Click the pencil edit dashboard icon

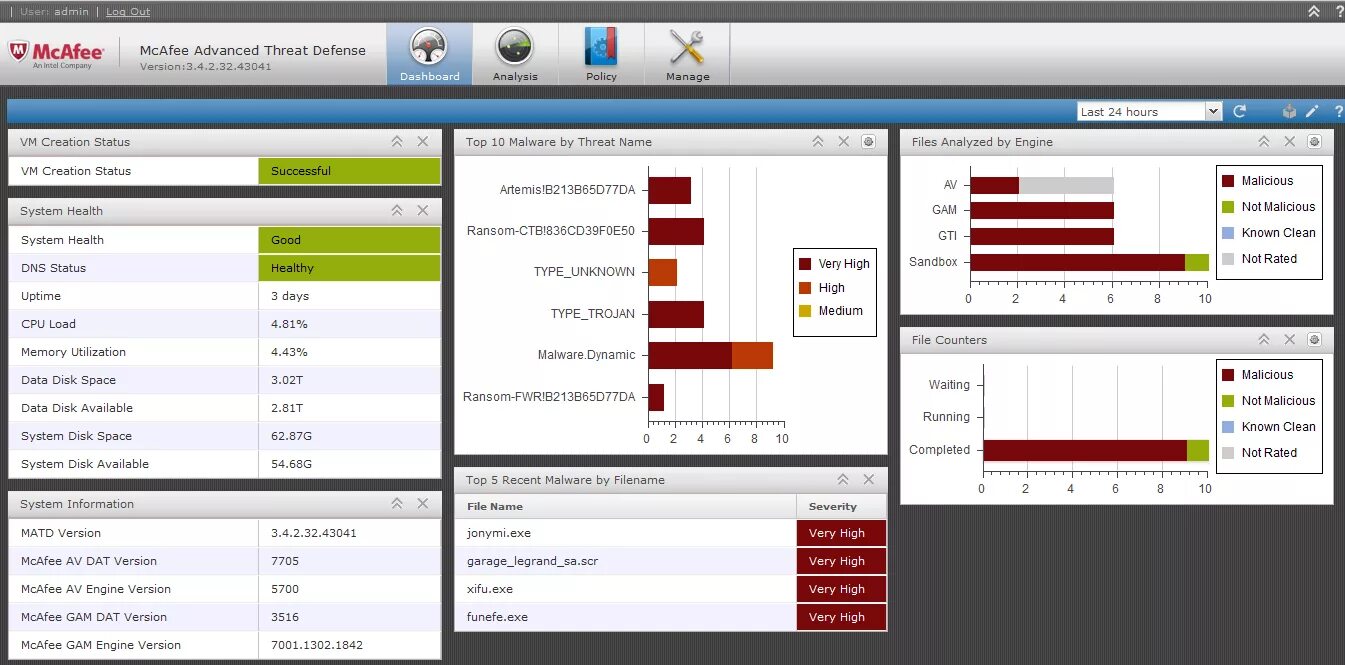(x=1312, y=112)
